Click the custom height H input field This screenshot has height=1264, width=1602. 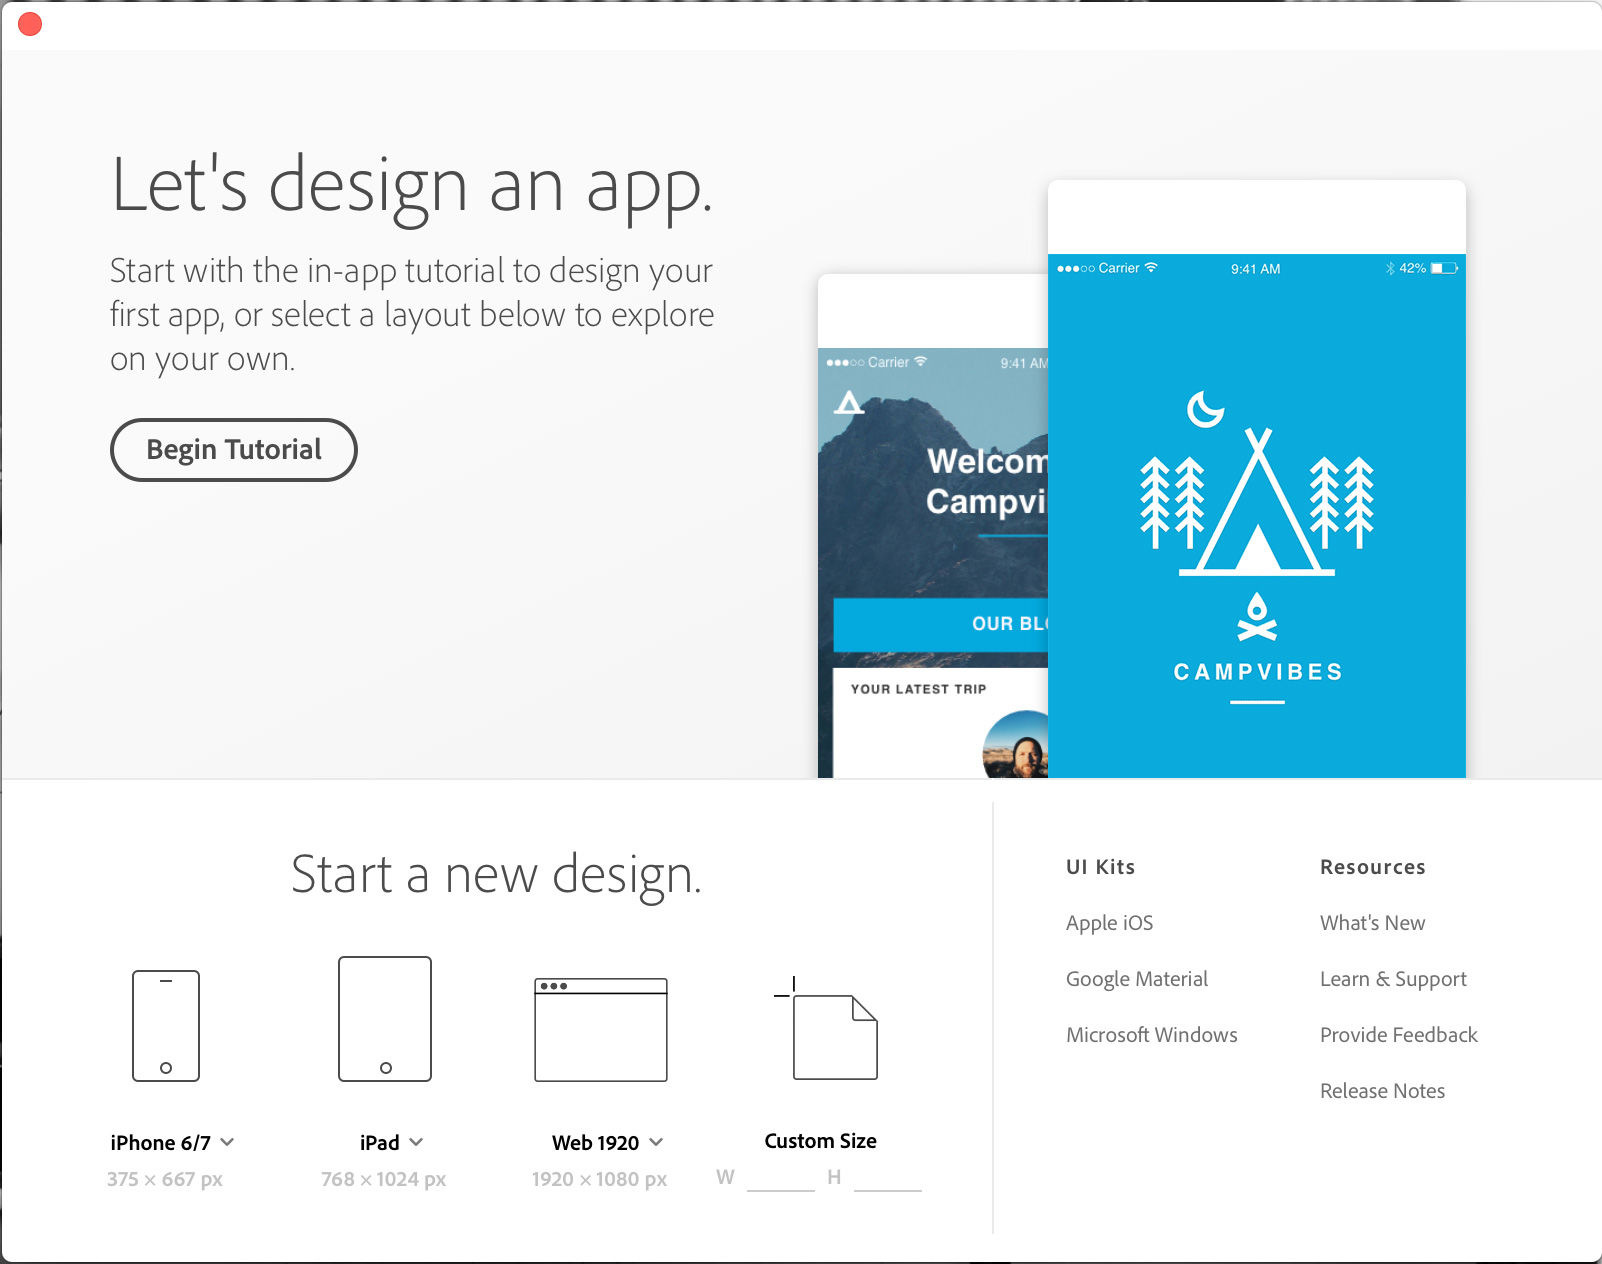(x=888, y=1178)
